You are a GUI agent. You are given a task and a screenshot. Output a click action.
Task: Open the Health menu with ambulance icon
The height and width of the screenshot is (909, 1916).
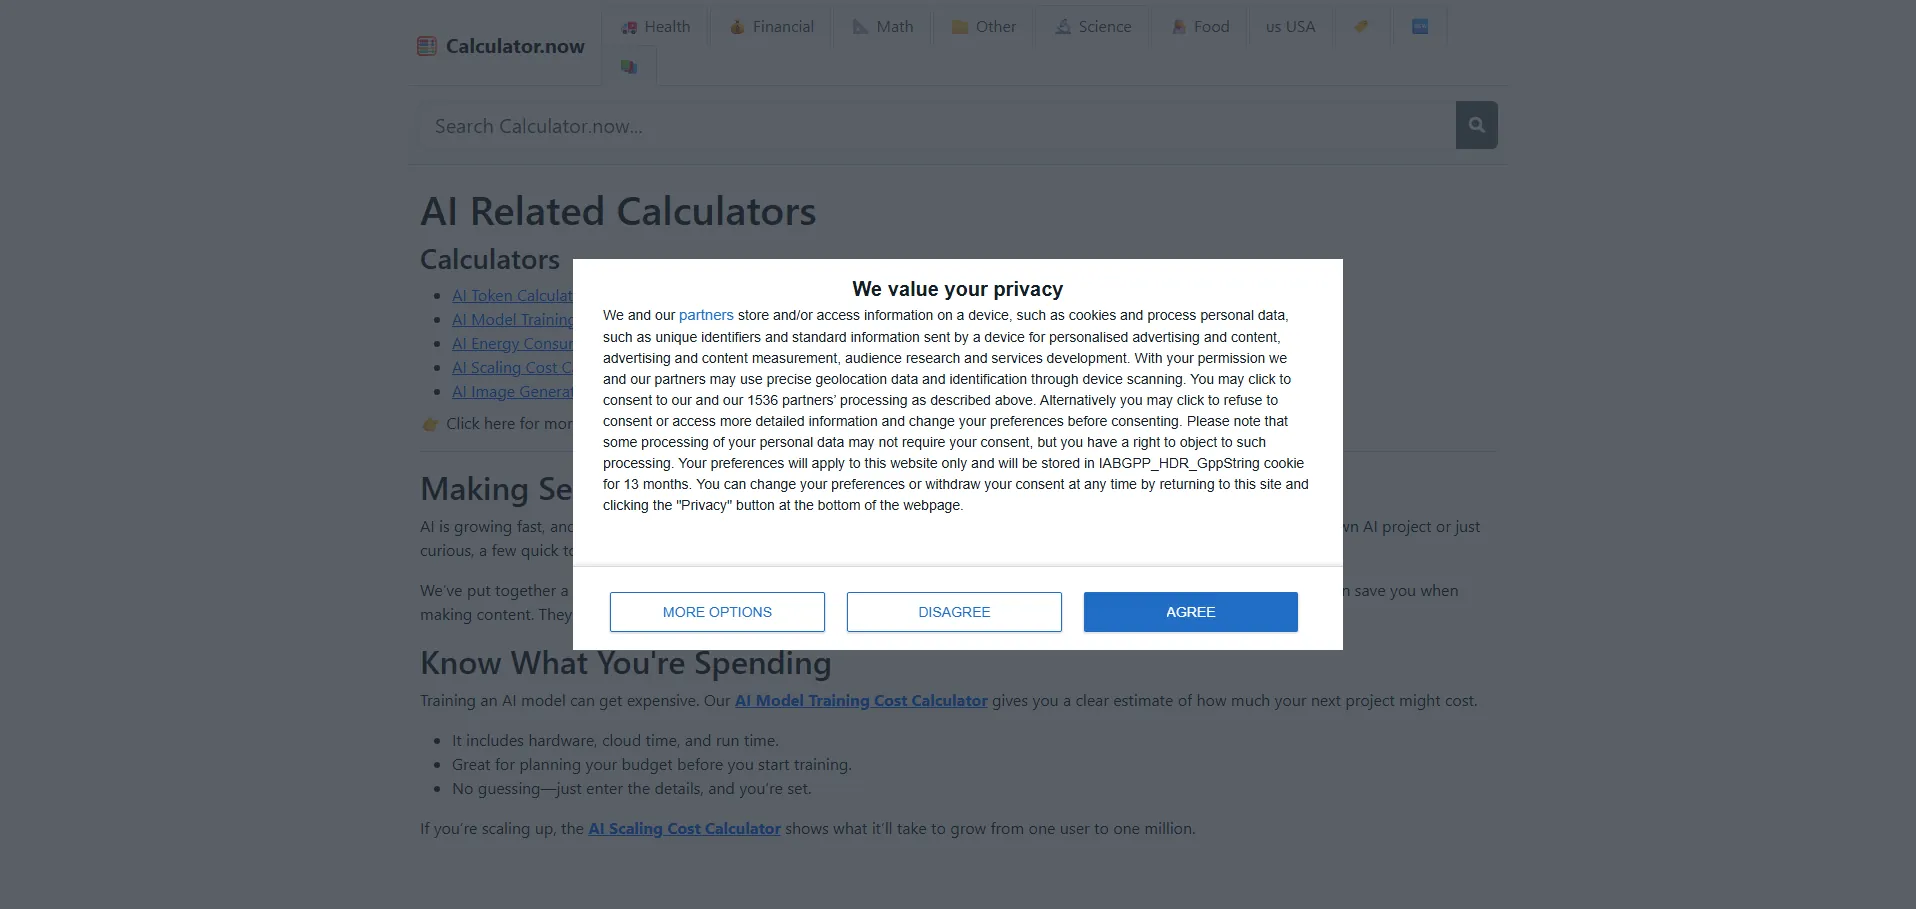click(x=656, y=27)
